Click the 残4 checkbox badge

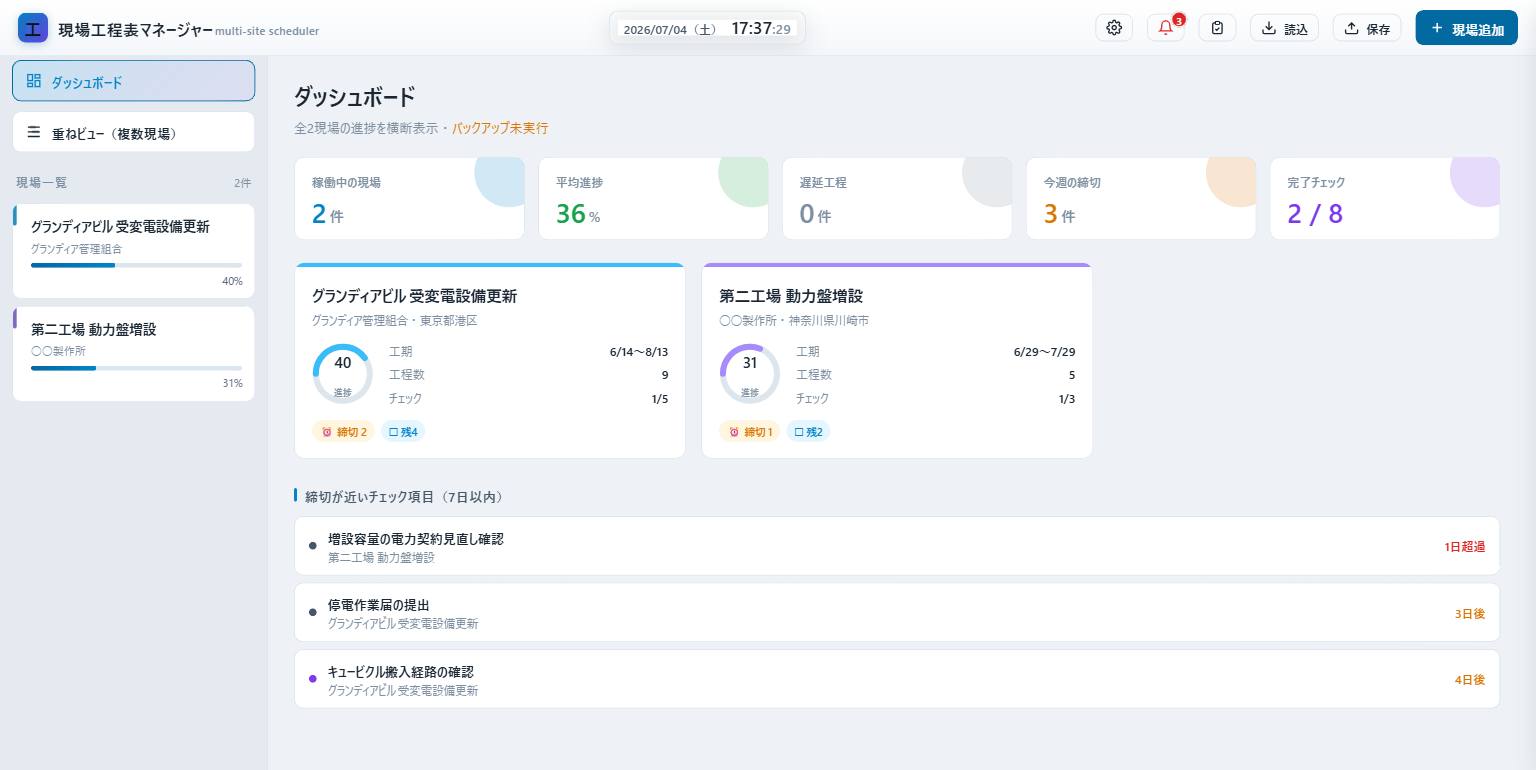click(403, 432)
